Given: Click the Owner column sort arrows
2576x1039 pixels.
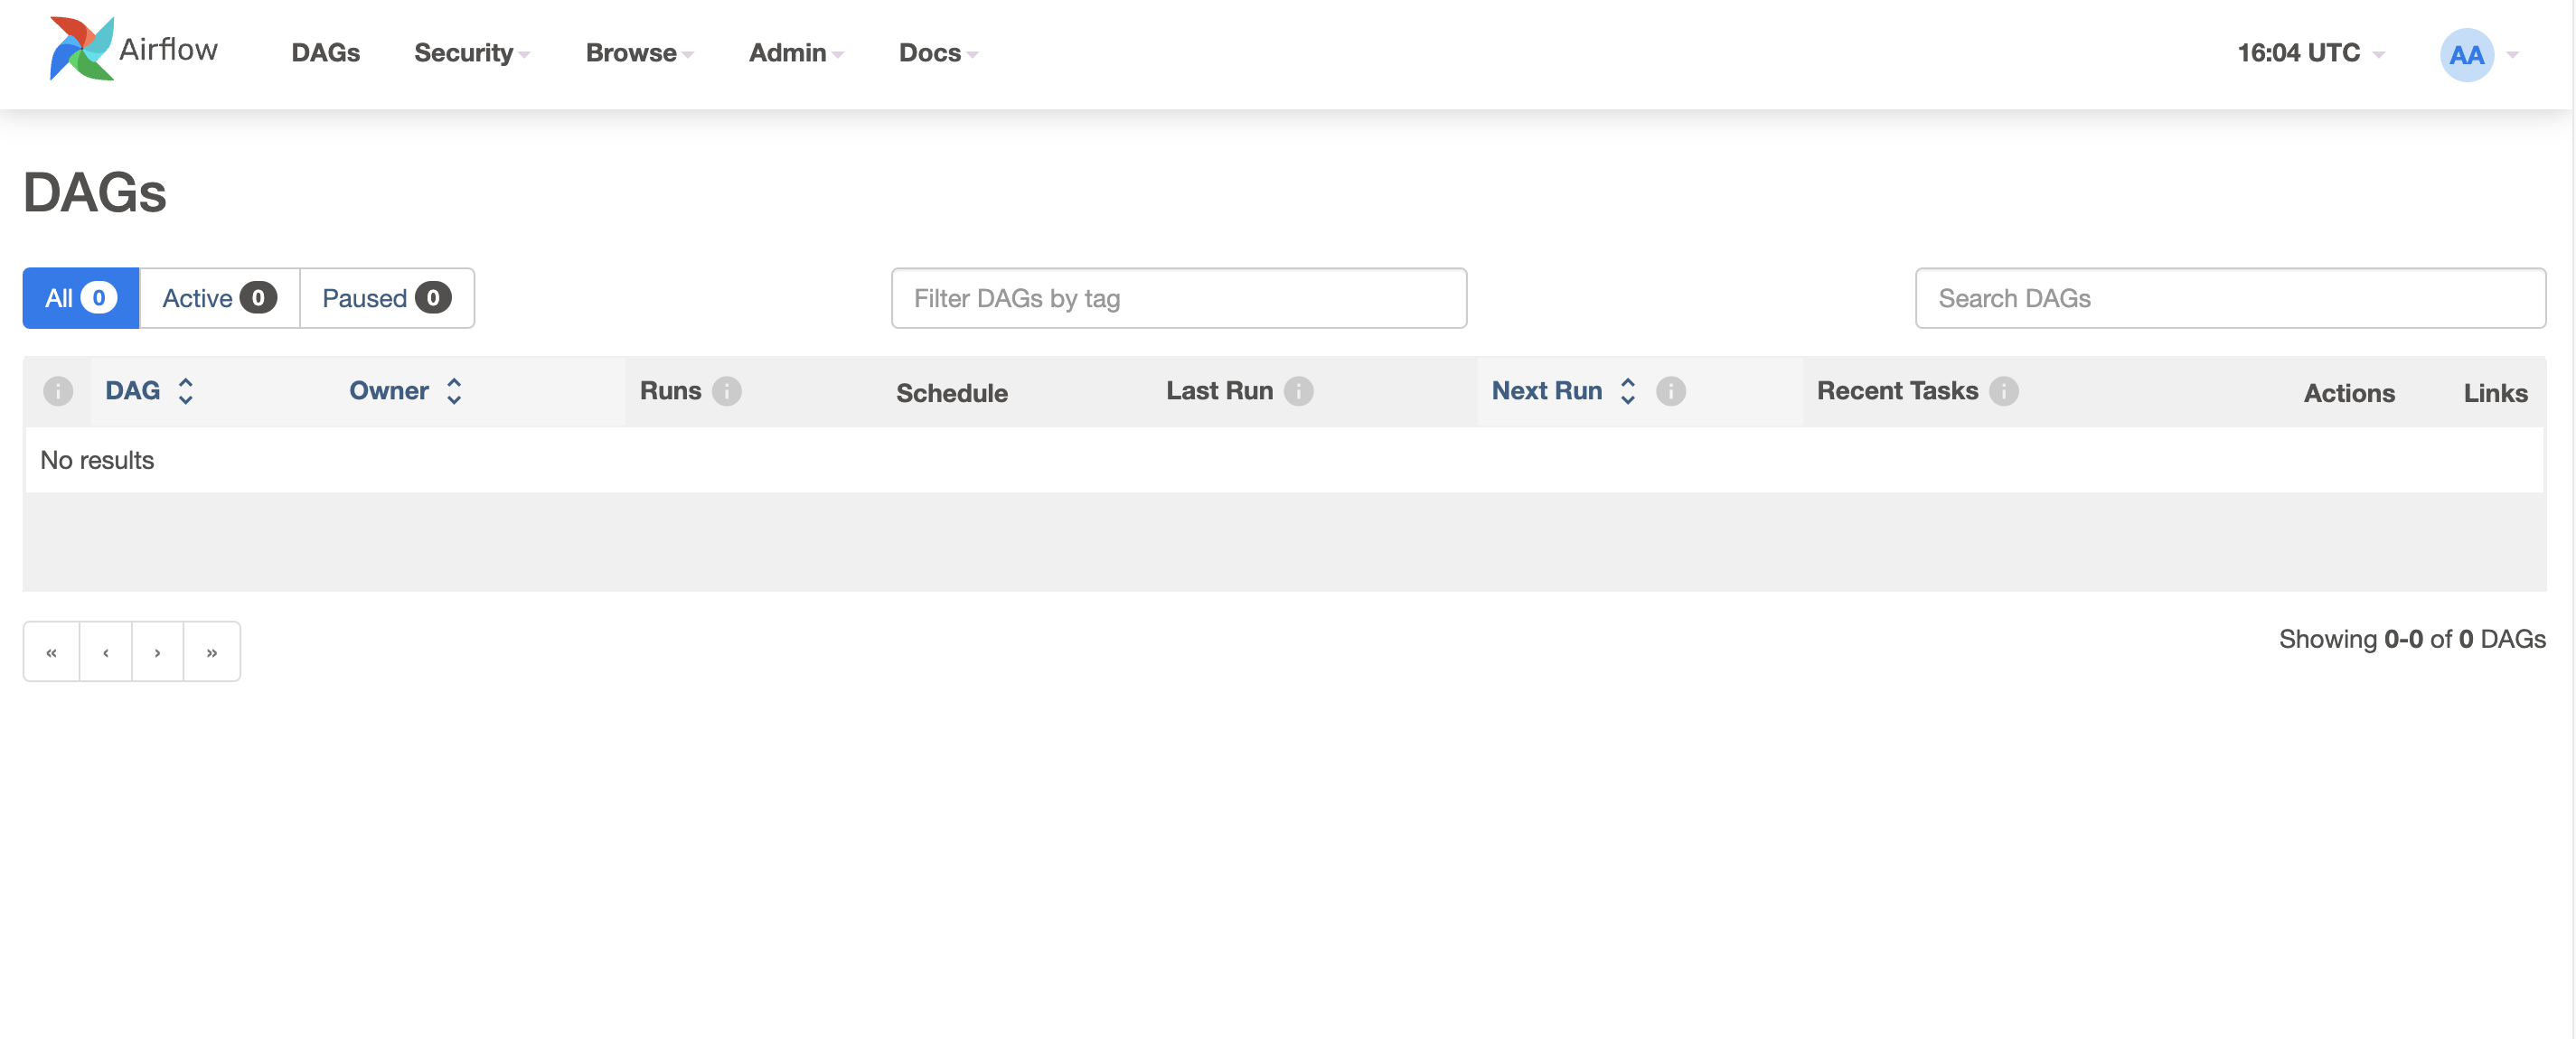Looking at the screenshot, I should (x=454, y=391).
